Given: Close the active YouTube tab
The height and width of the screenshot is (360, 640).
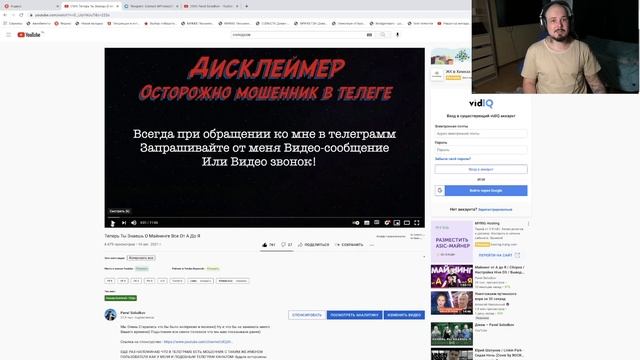Looking at the screenshot, I should [118, 6].
